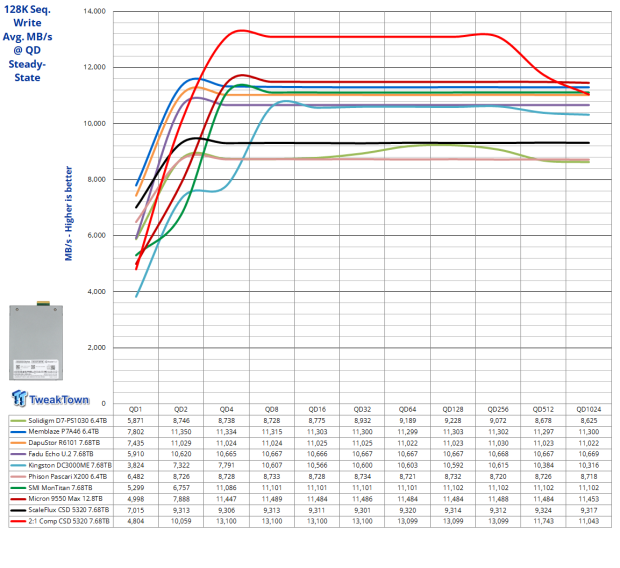Click the 6,000 y-axis label
This screenshot has height=568, width=620.
point(96,235)
